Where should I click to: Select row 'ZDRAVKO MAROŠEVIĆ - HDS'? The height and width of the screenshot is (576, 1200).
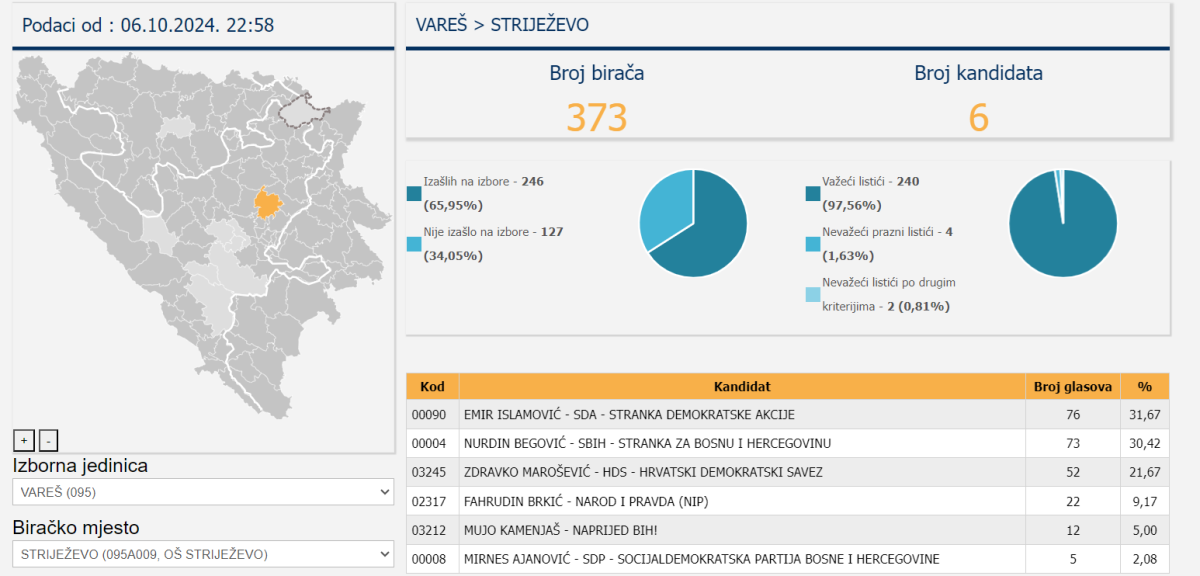pos(787,472)
